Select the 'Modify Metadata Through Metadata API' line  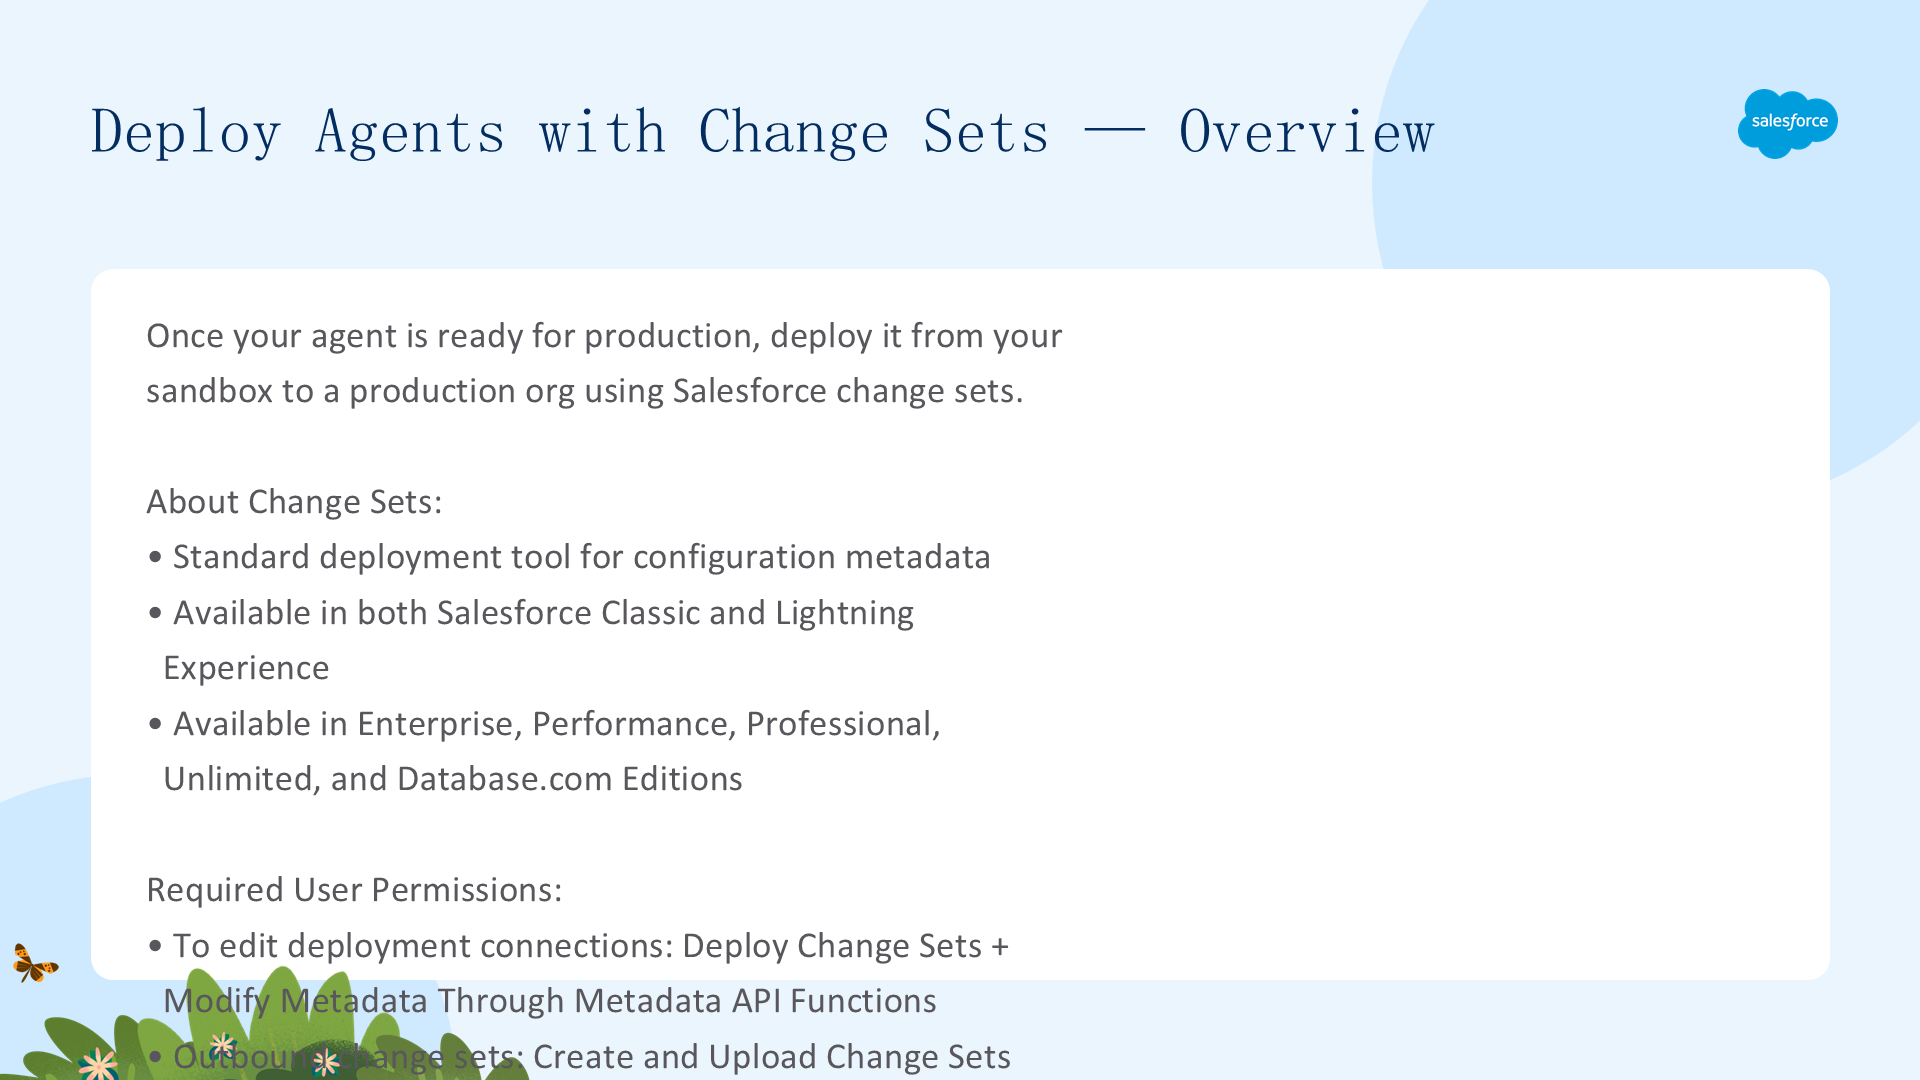click(550, 1001)
